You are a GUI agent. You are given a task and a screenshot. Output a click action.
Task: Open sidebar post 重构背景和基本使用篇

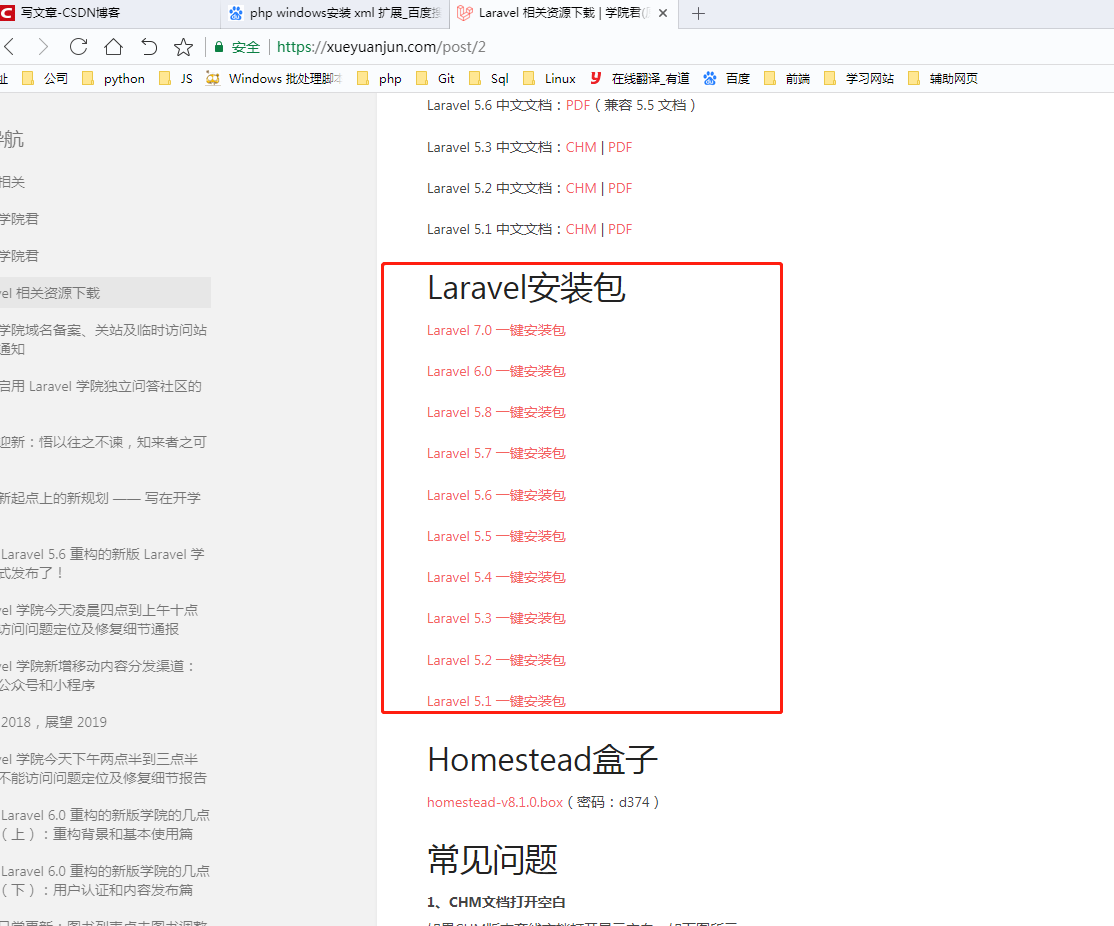[x=105, y=824]
